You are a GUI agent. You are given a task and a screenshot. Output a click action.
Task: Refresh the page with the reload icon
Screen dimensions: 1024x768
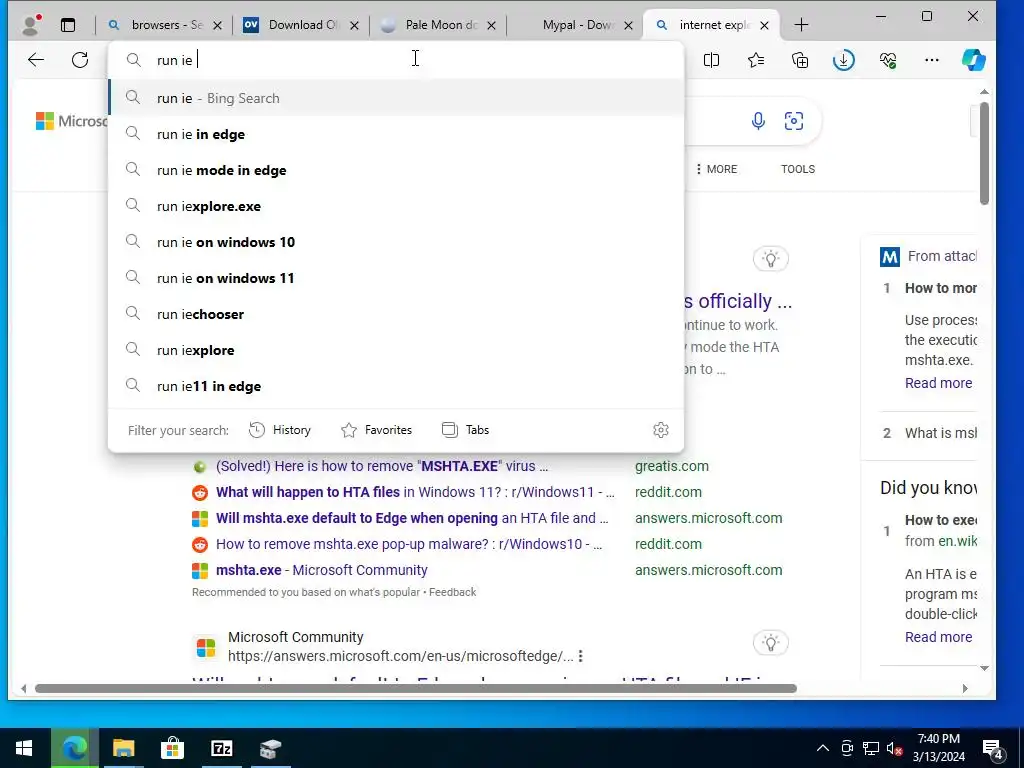coord(80,60)
